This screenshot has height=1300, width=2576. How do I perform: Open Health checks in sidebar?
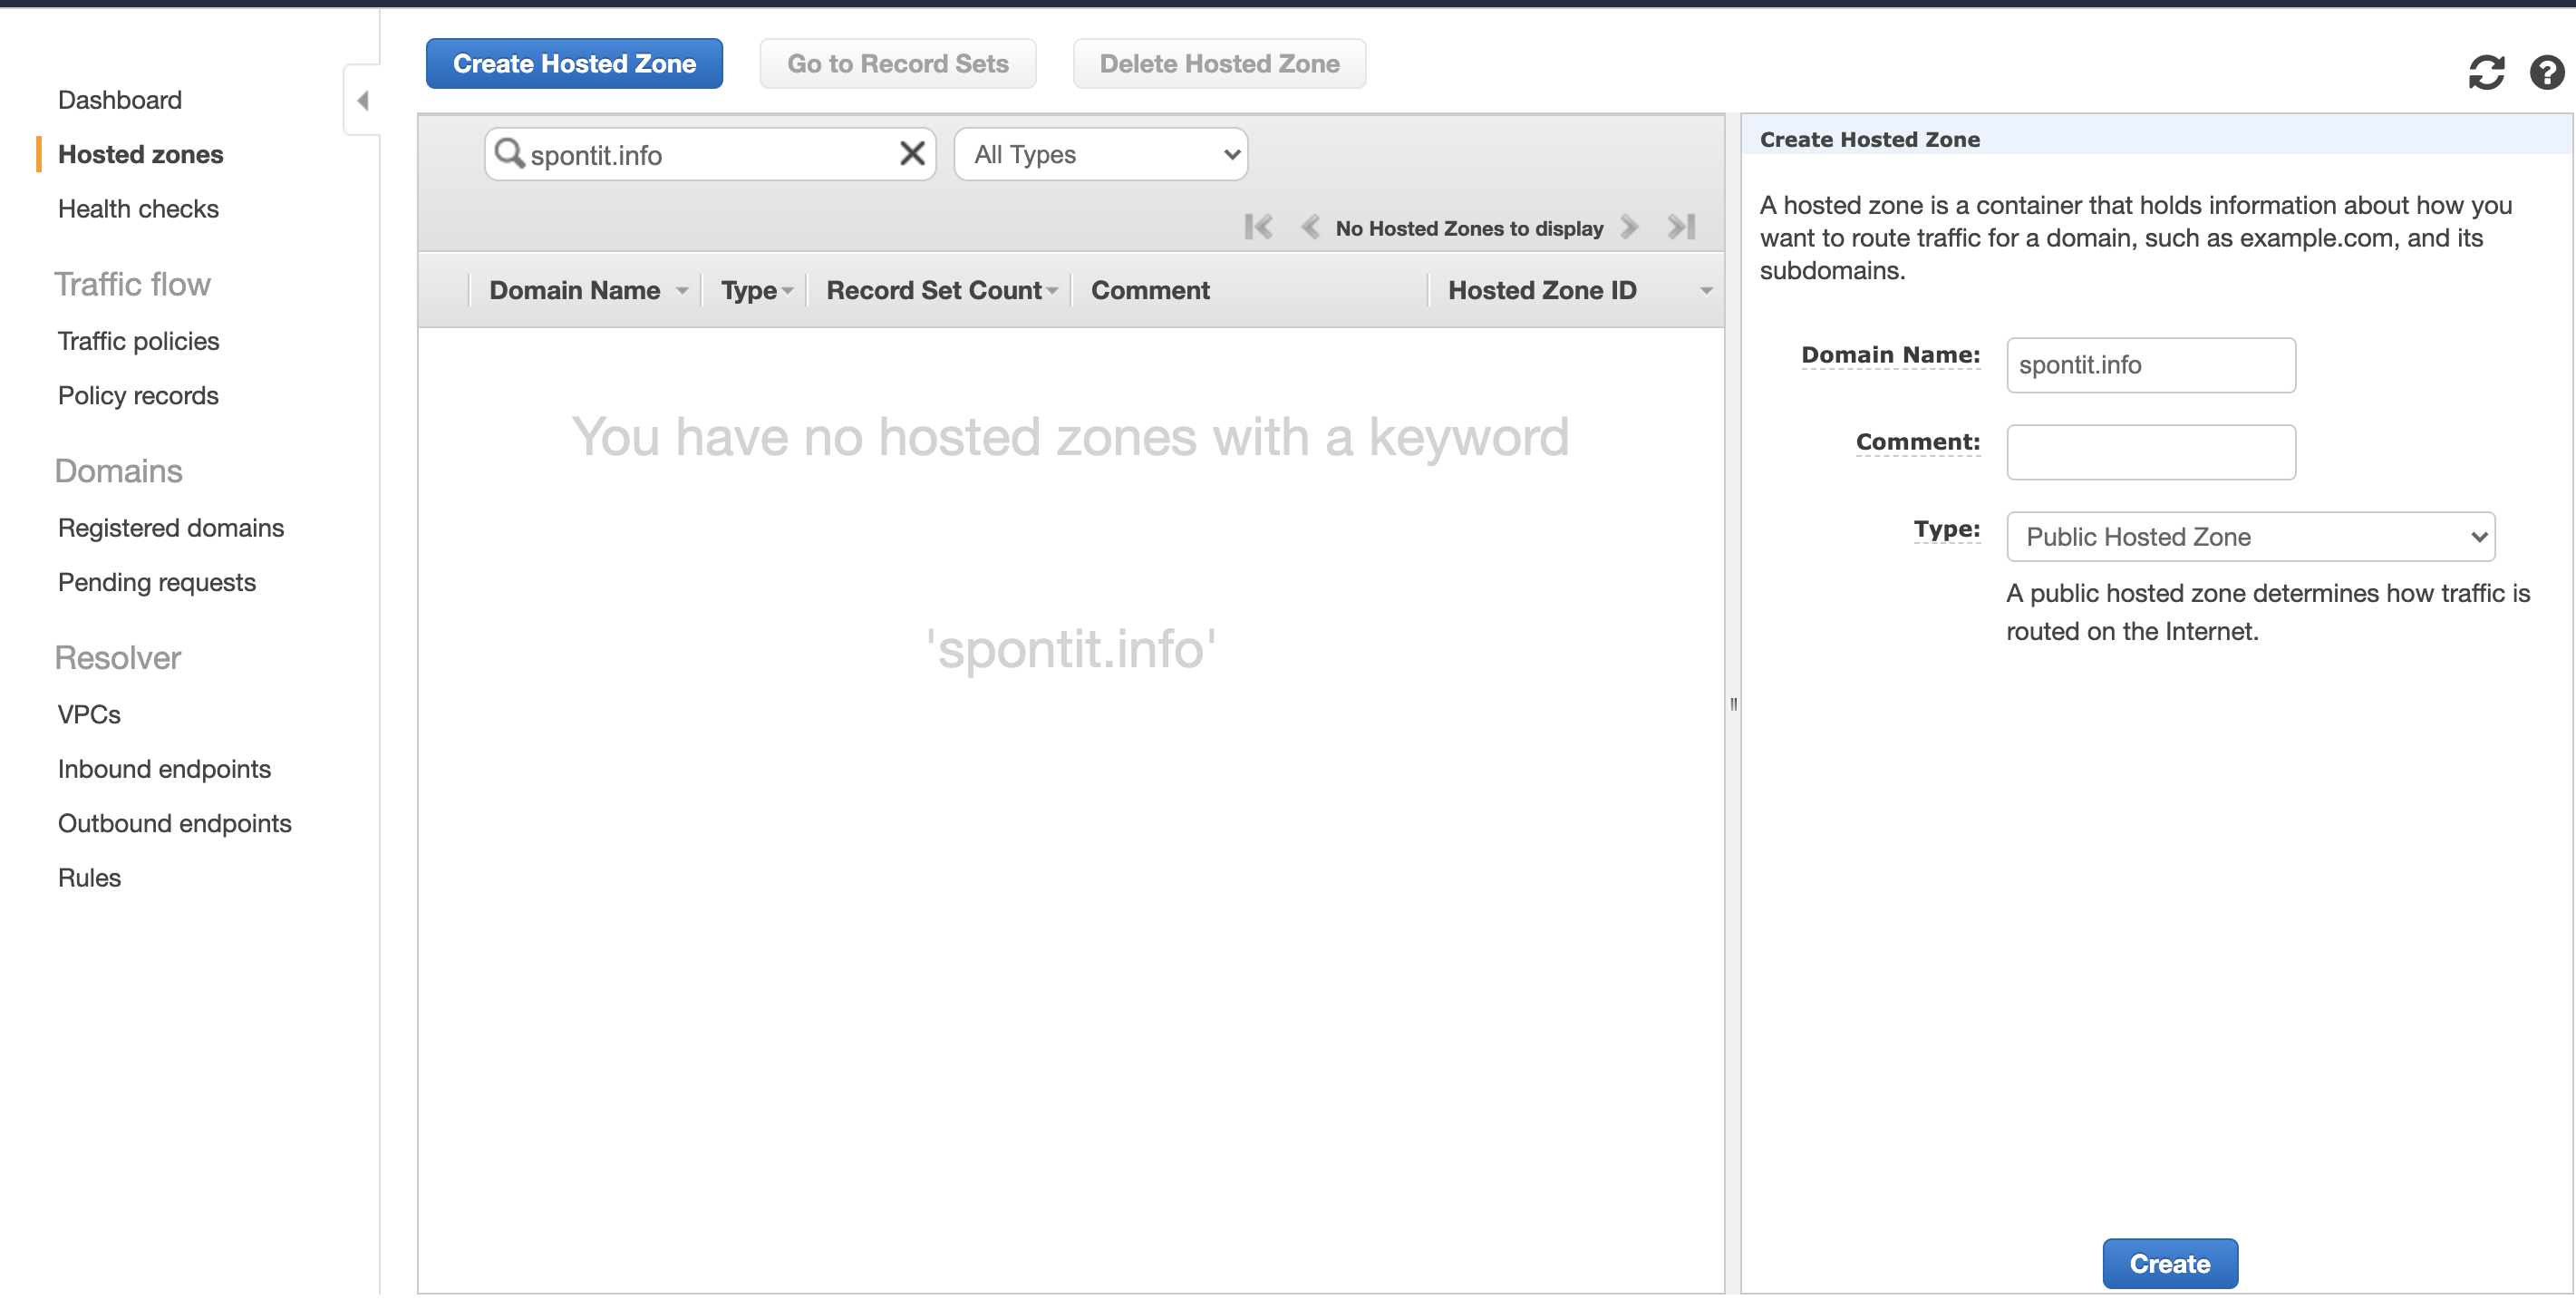point(138,209)
